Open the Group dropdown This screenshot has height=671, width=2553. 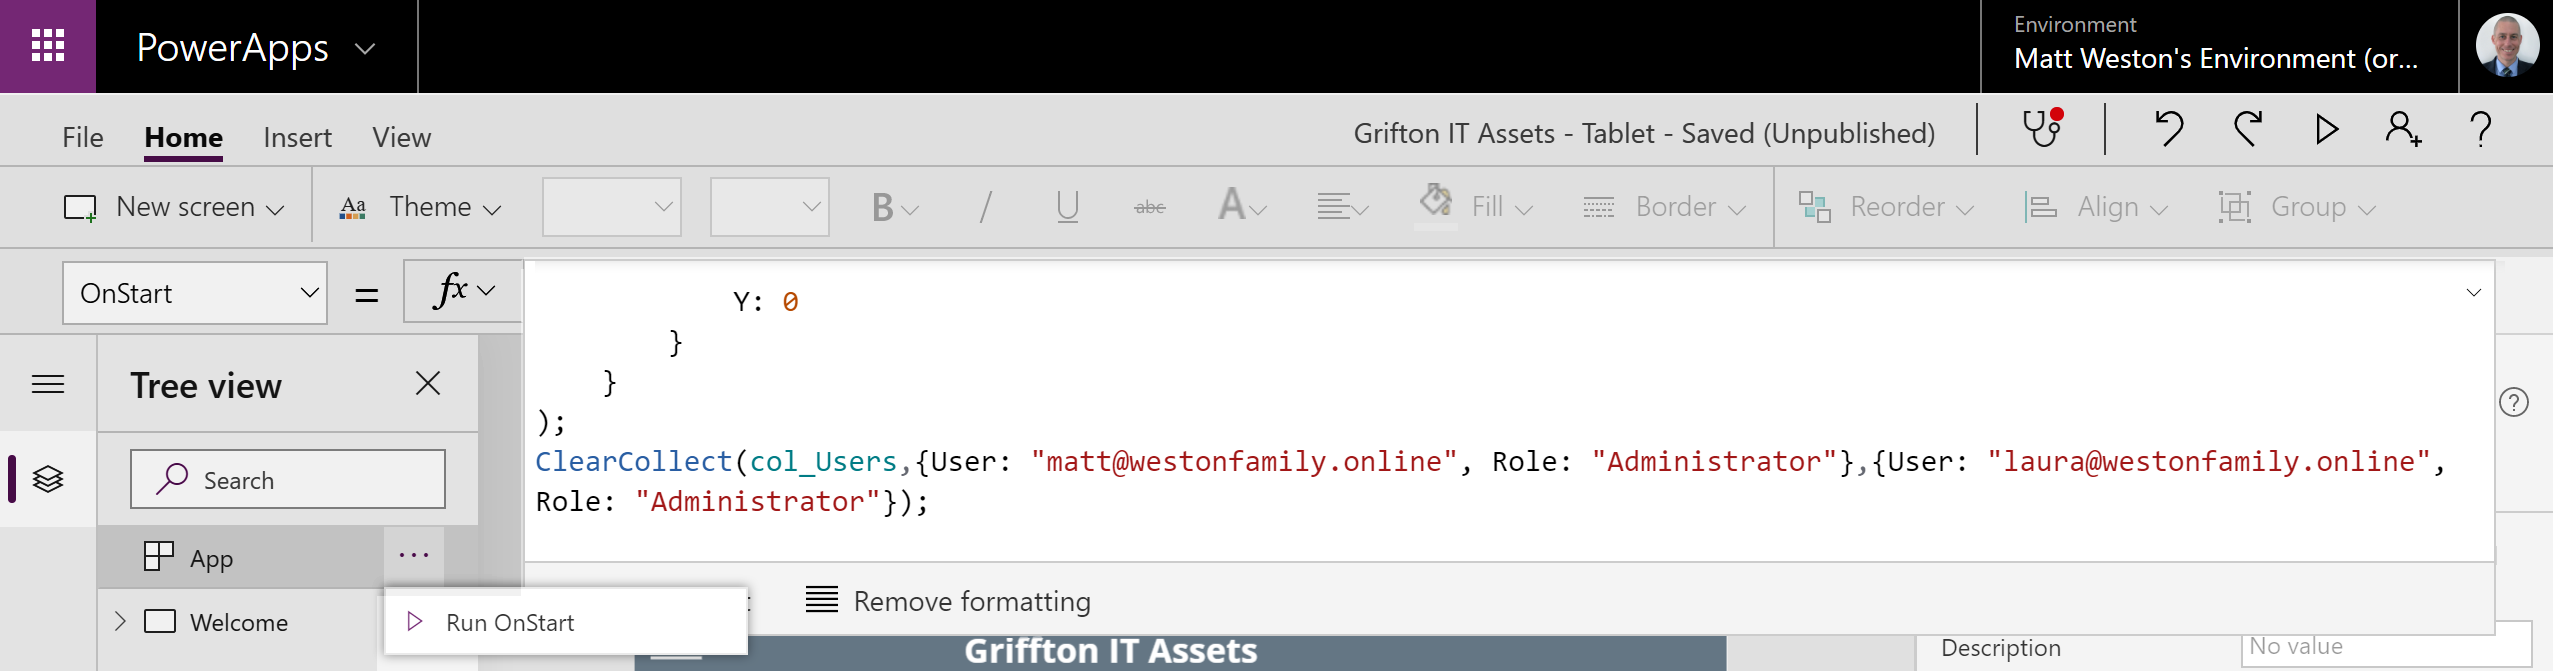[2296, 207]
